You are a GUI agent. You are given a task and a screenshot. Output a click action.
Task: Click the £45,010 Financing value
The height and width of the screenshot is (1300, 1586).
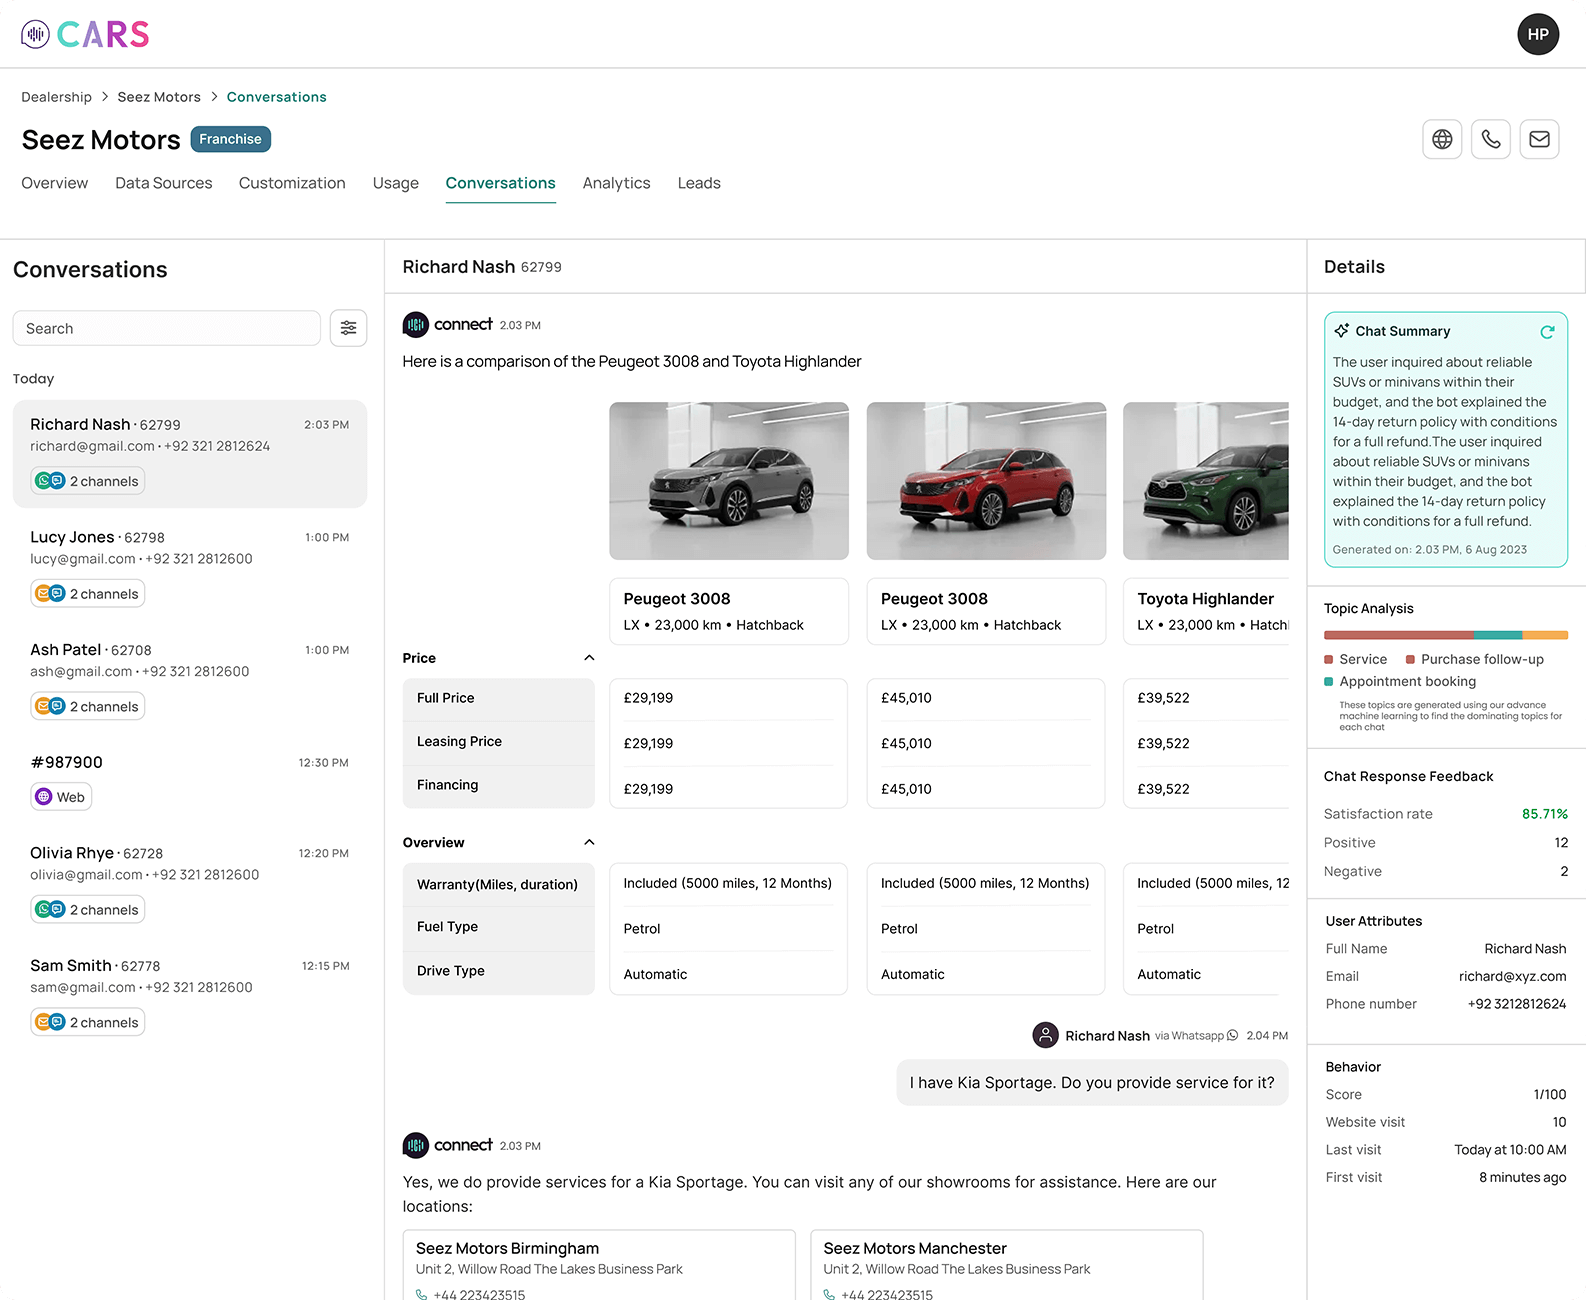(x=906, y=789)
